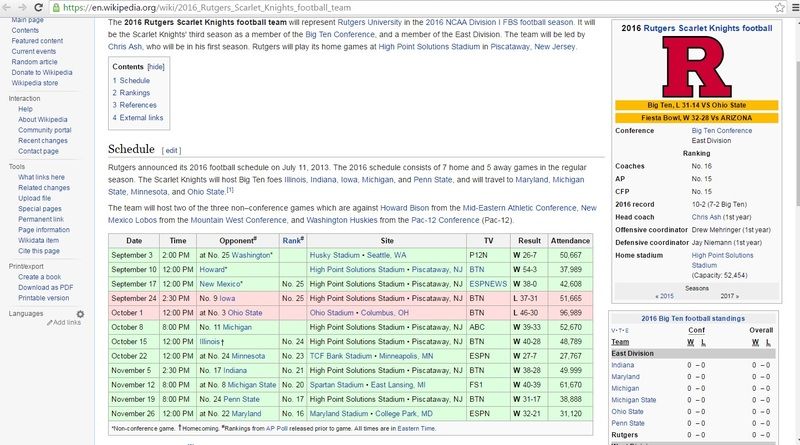Open Recent changes in sidebar
Viewport: 800px width, 445px height.
pos(43,141)
